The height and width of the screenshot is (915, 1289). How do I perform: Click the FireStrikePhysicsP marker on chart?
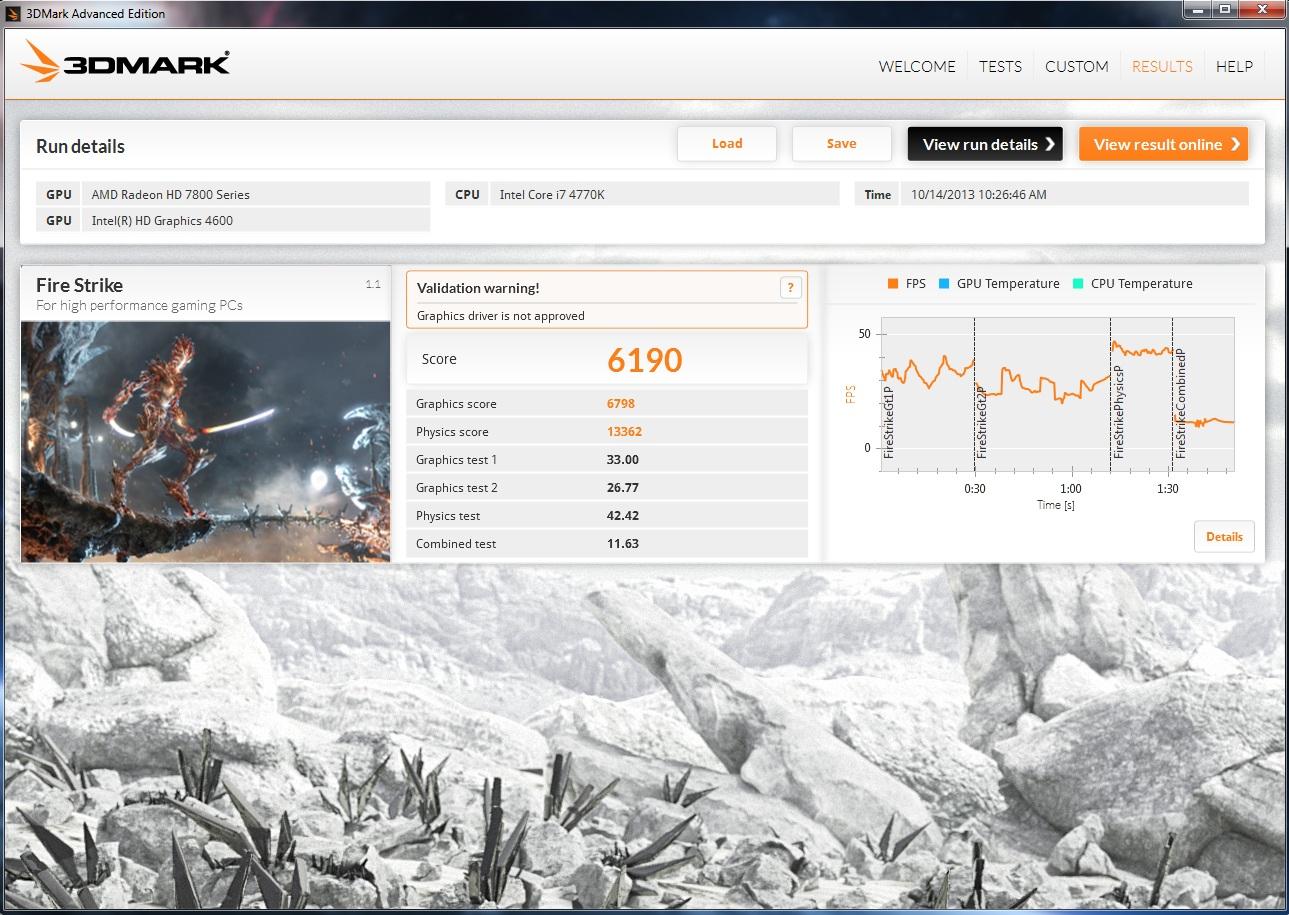1118,411
